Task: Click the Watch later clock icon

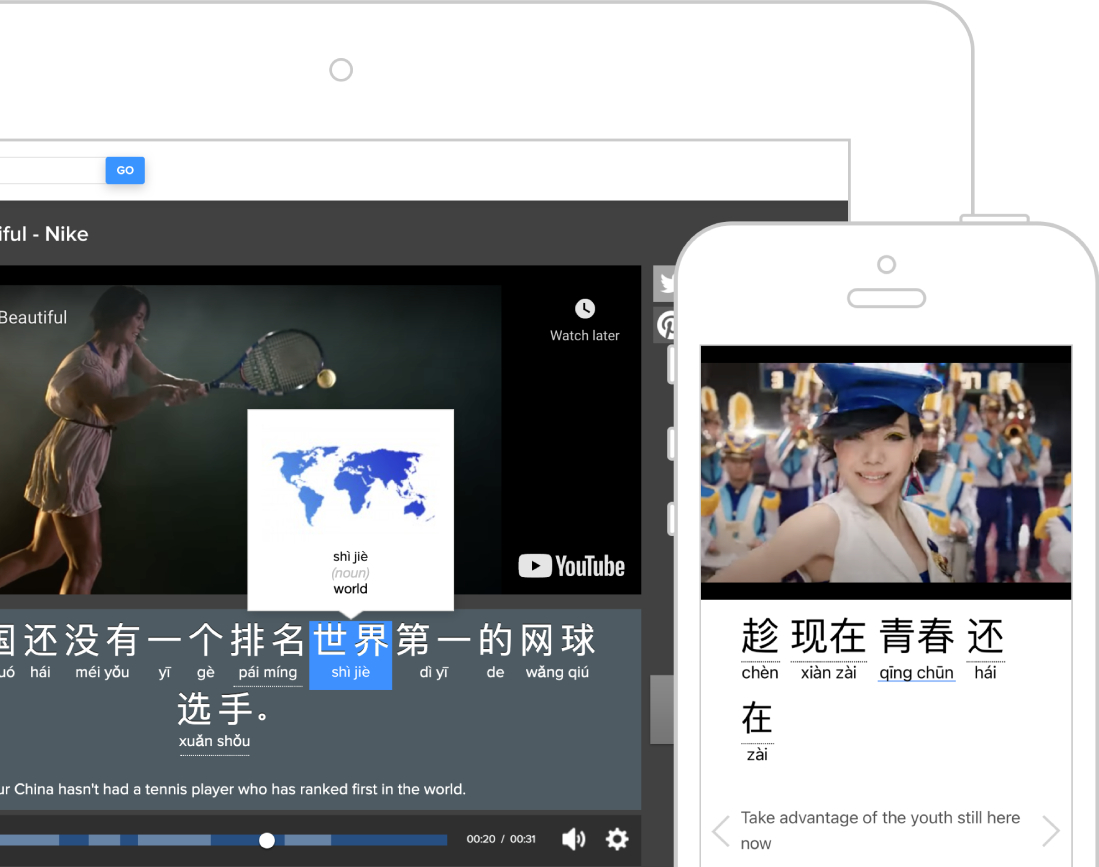Action: point(583,309)
